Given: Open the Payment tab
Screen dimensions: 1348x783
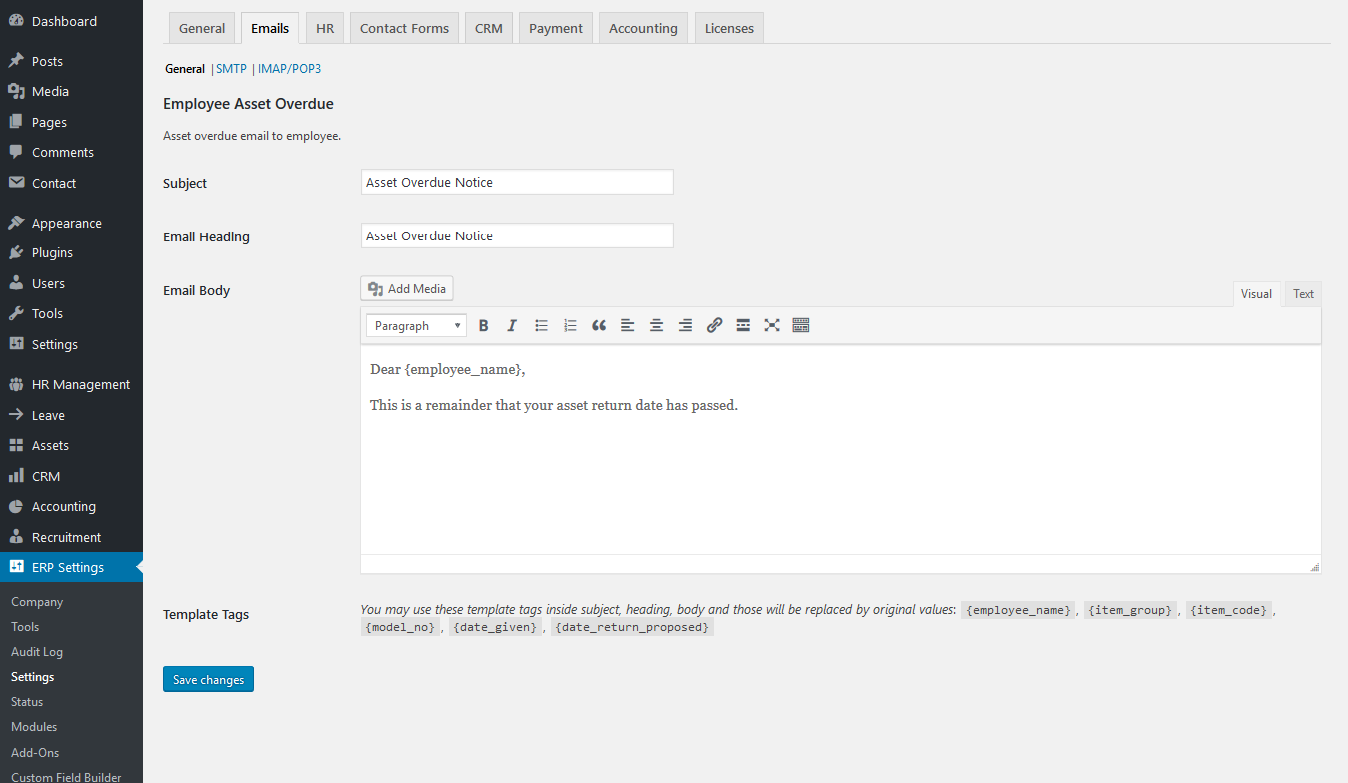Looking at the screenshot, I should [556, 28].
